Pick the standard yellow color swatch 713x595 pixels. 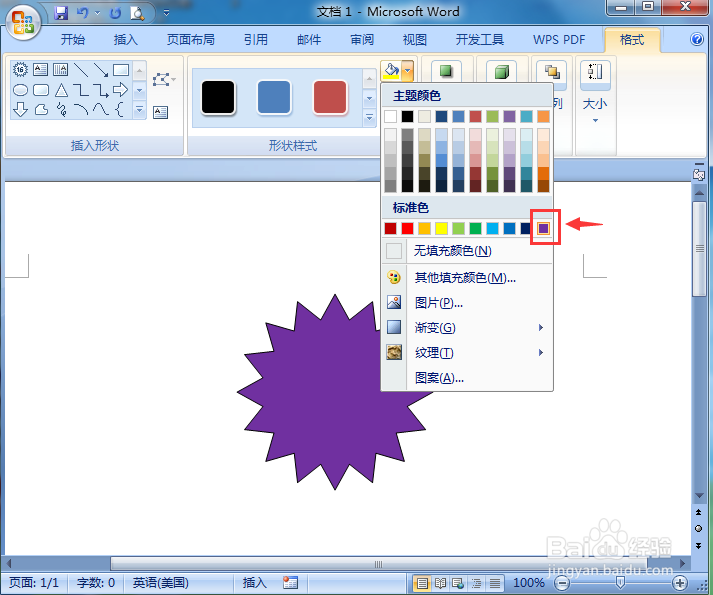point(442,228)
